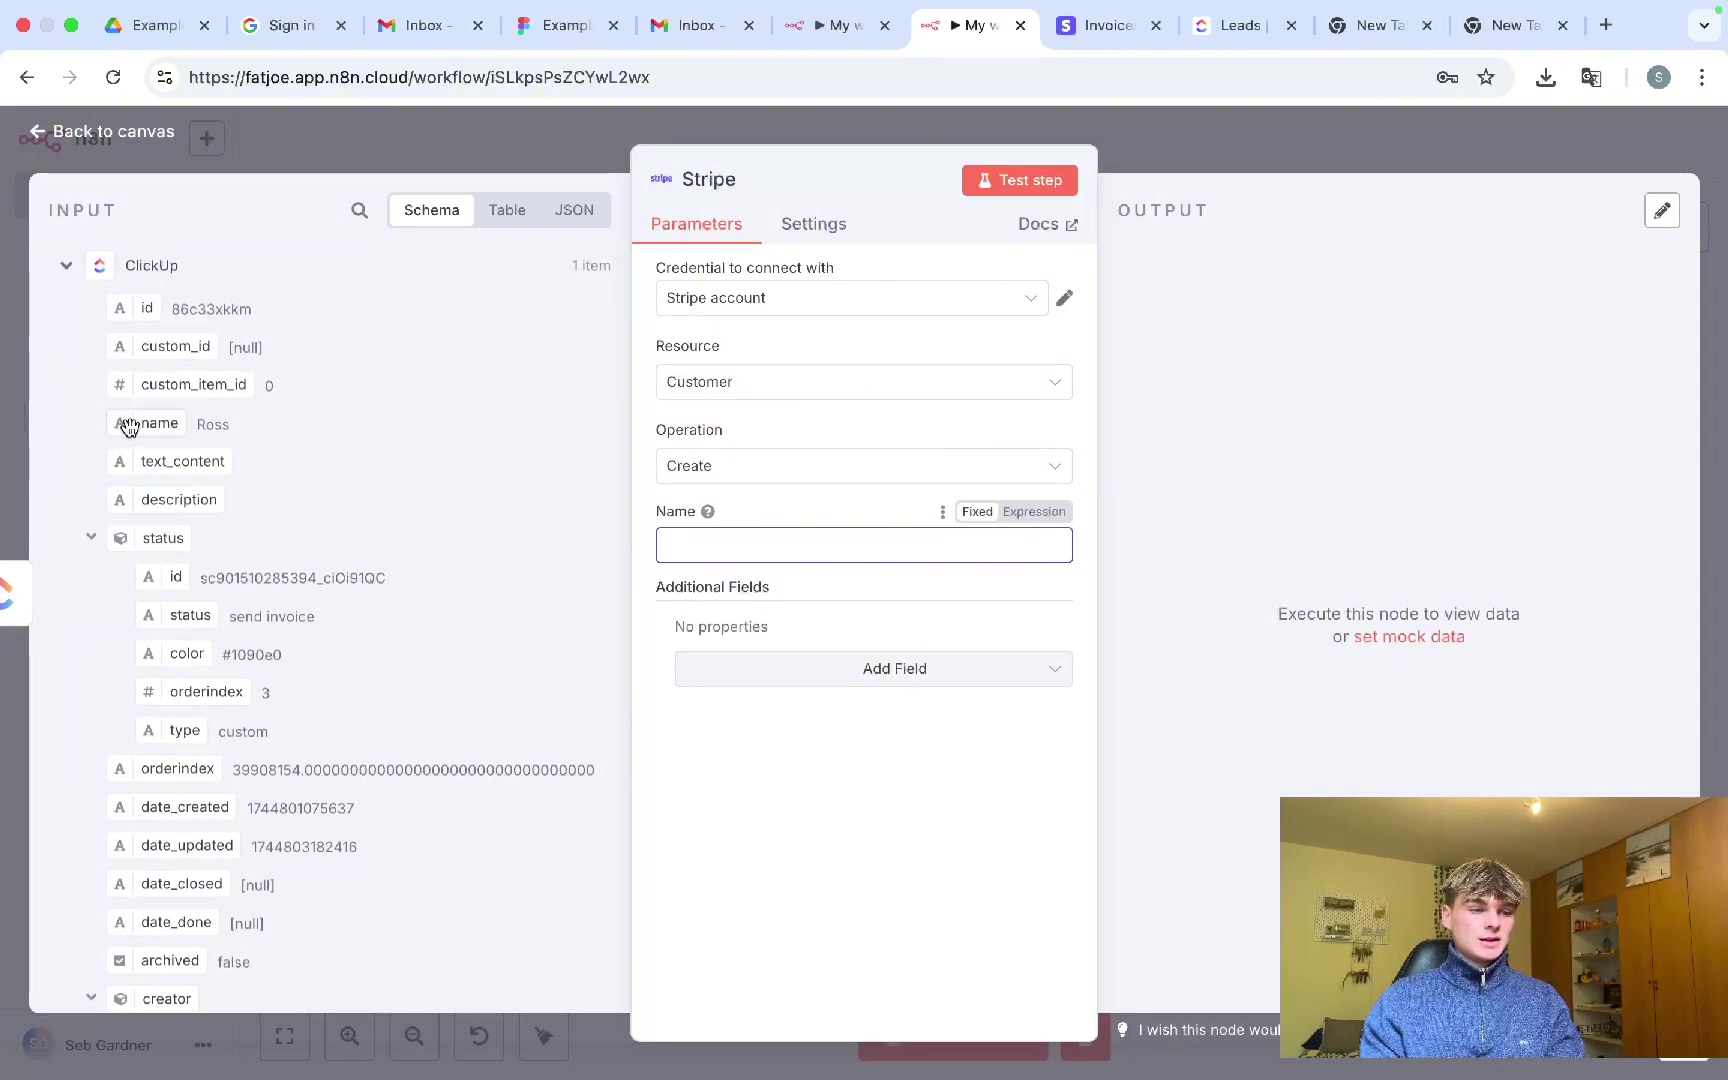
Task: Click the set mock data link
Action: click(1408, 637)
